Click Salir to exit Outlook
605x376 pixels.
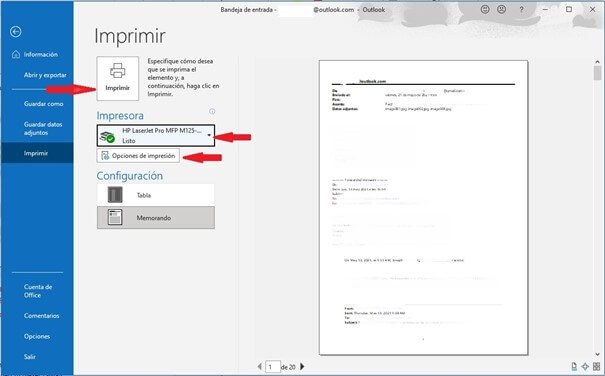pyautogui.click(x=30, y=357)
